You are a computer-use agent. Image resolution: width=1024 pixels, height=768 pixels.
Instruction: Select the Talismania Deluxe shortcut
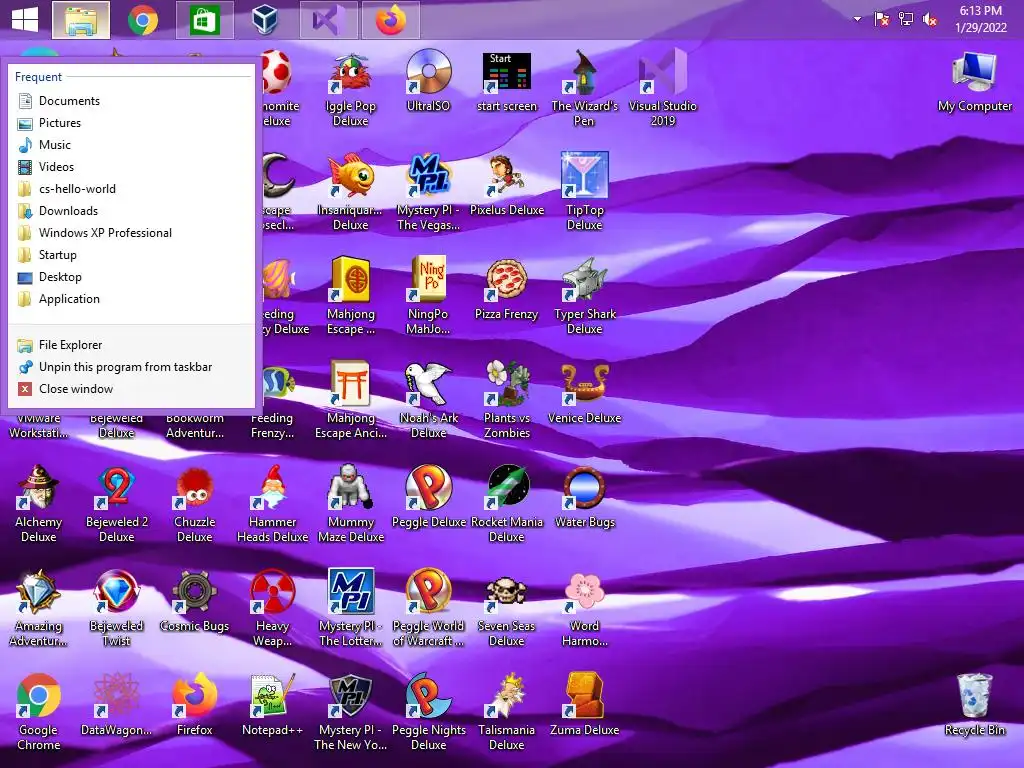507,712
